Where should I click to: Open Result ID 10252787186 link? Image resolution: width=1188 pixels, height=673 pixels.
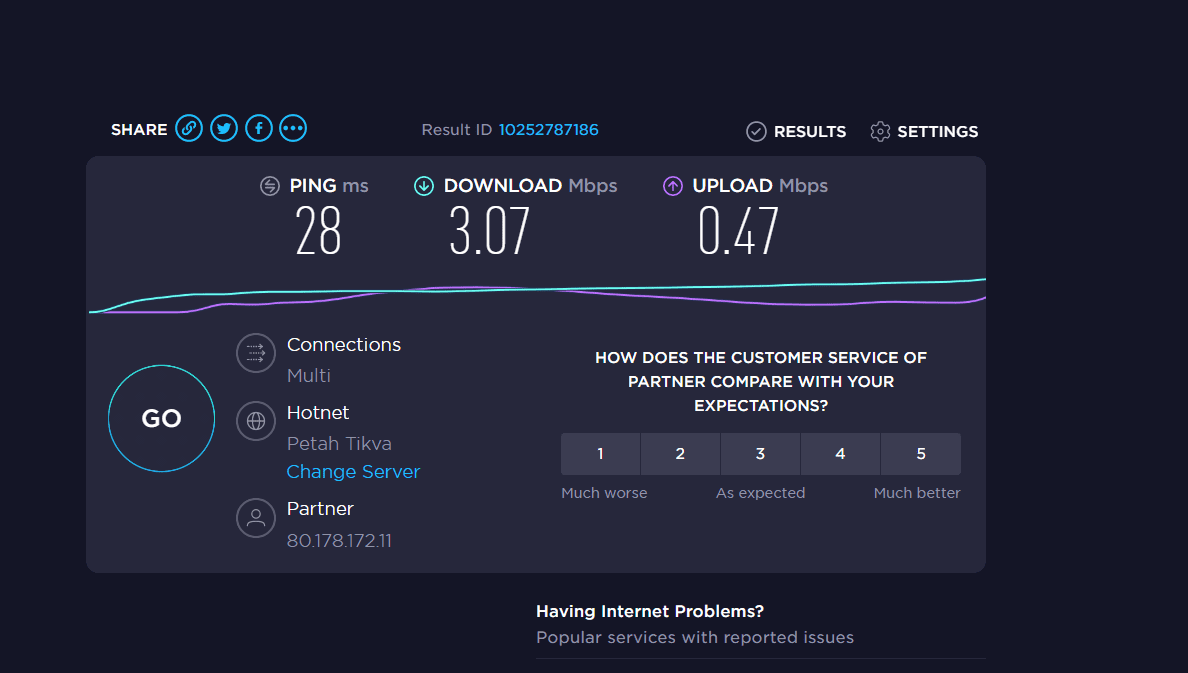[548, 130]
